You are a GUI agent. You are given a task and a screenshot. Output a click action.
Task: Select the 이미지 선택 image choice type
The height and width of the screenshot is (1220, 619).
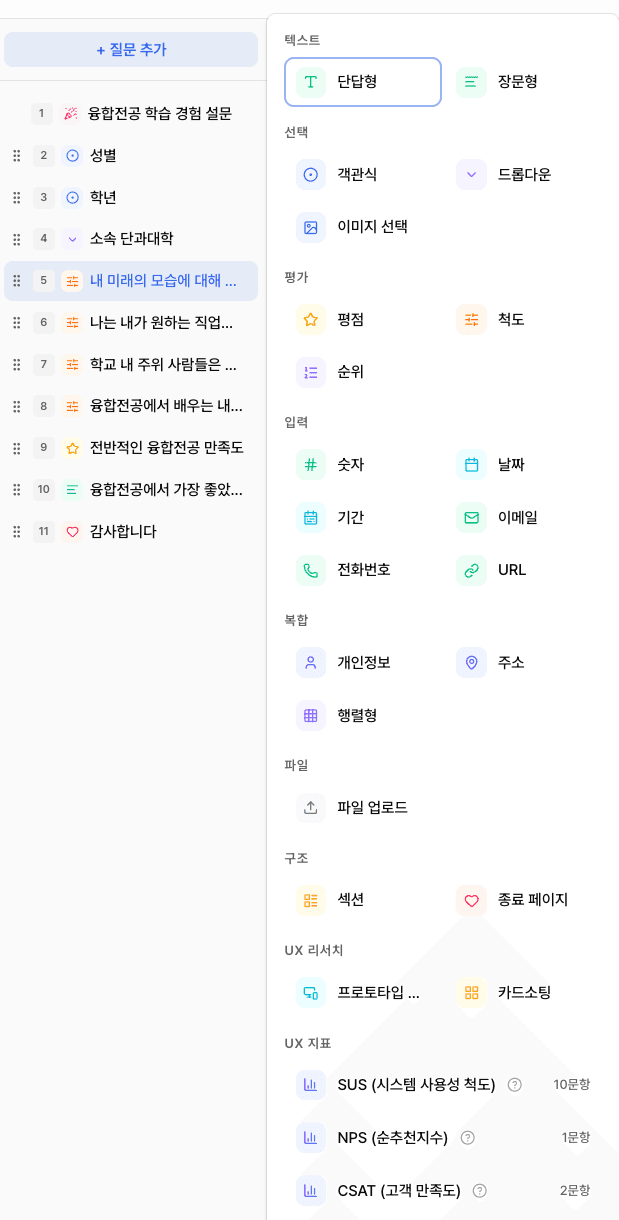[311, 227]
